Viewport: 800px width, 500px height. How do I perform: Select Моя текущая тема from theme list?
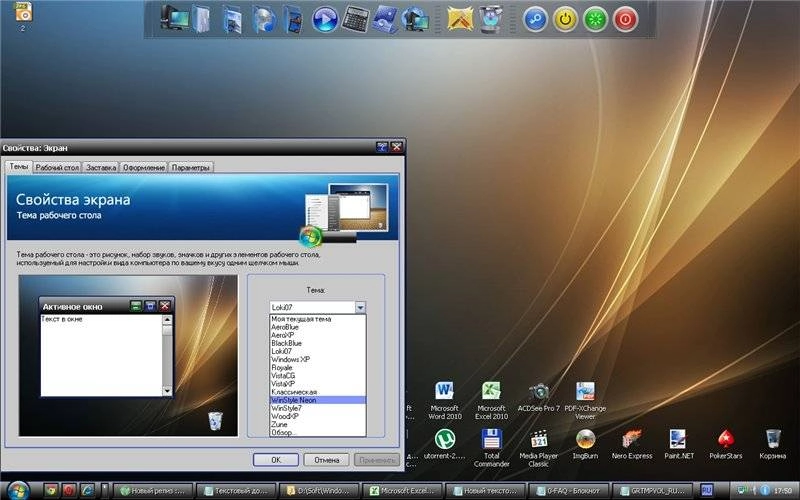click(x=317, y=319)
